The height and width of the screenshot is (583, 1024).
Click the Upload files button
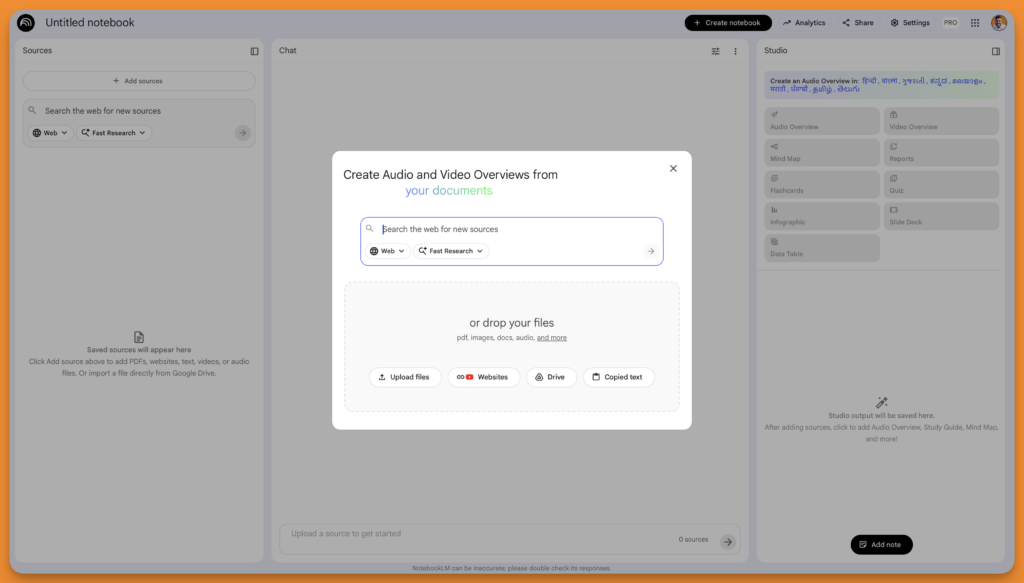(x=405, y=377)
